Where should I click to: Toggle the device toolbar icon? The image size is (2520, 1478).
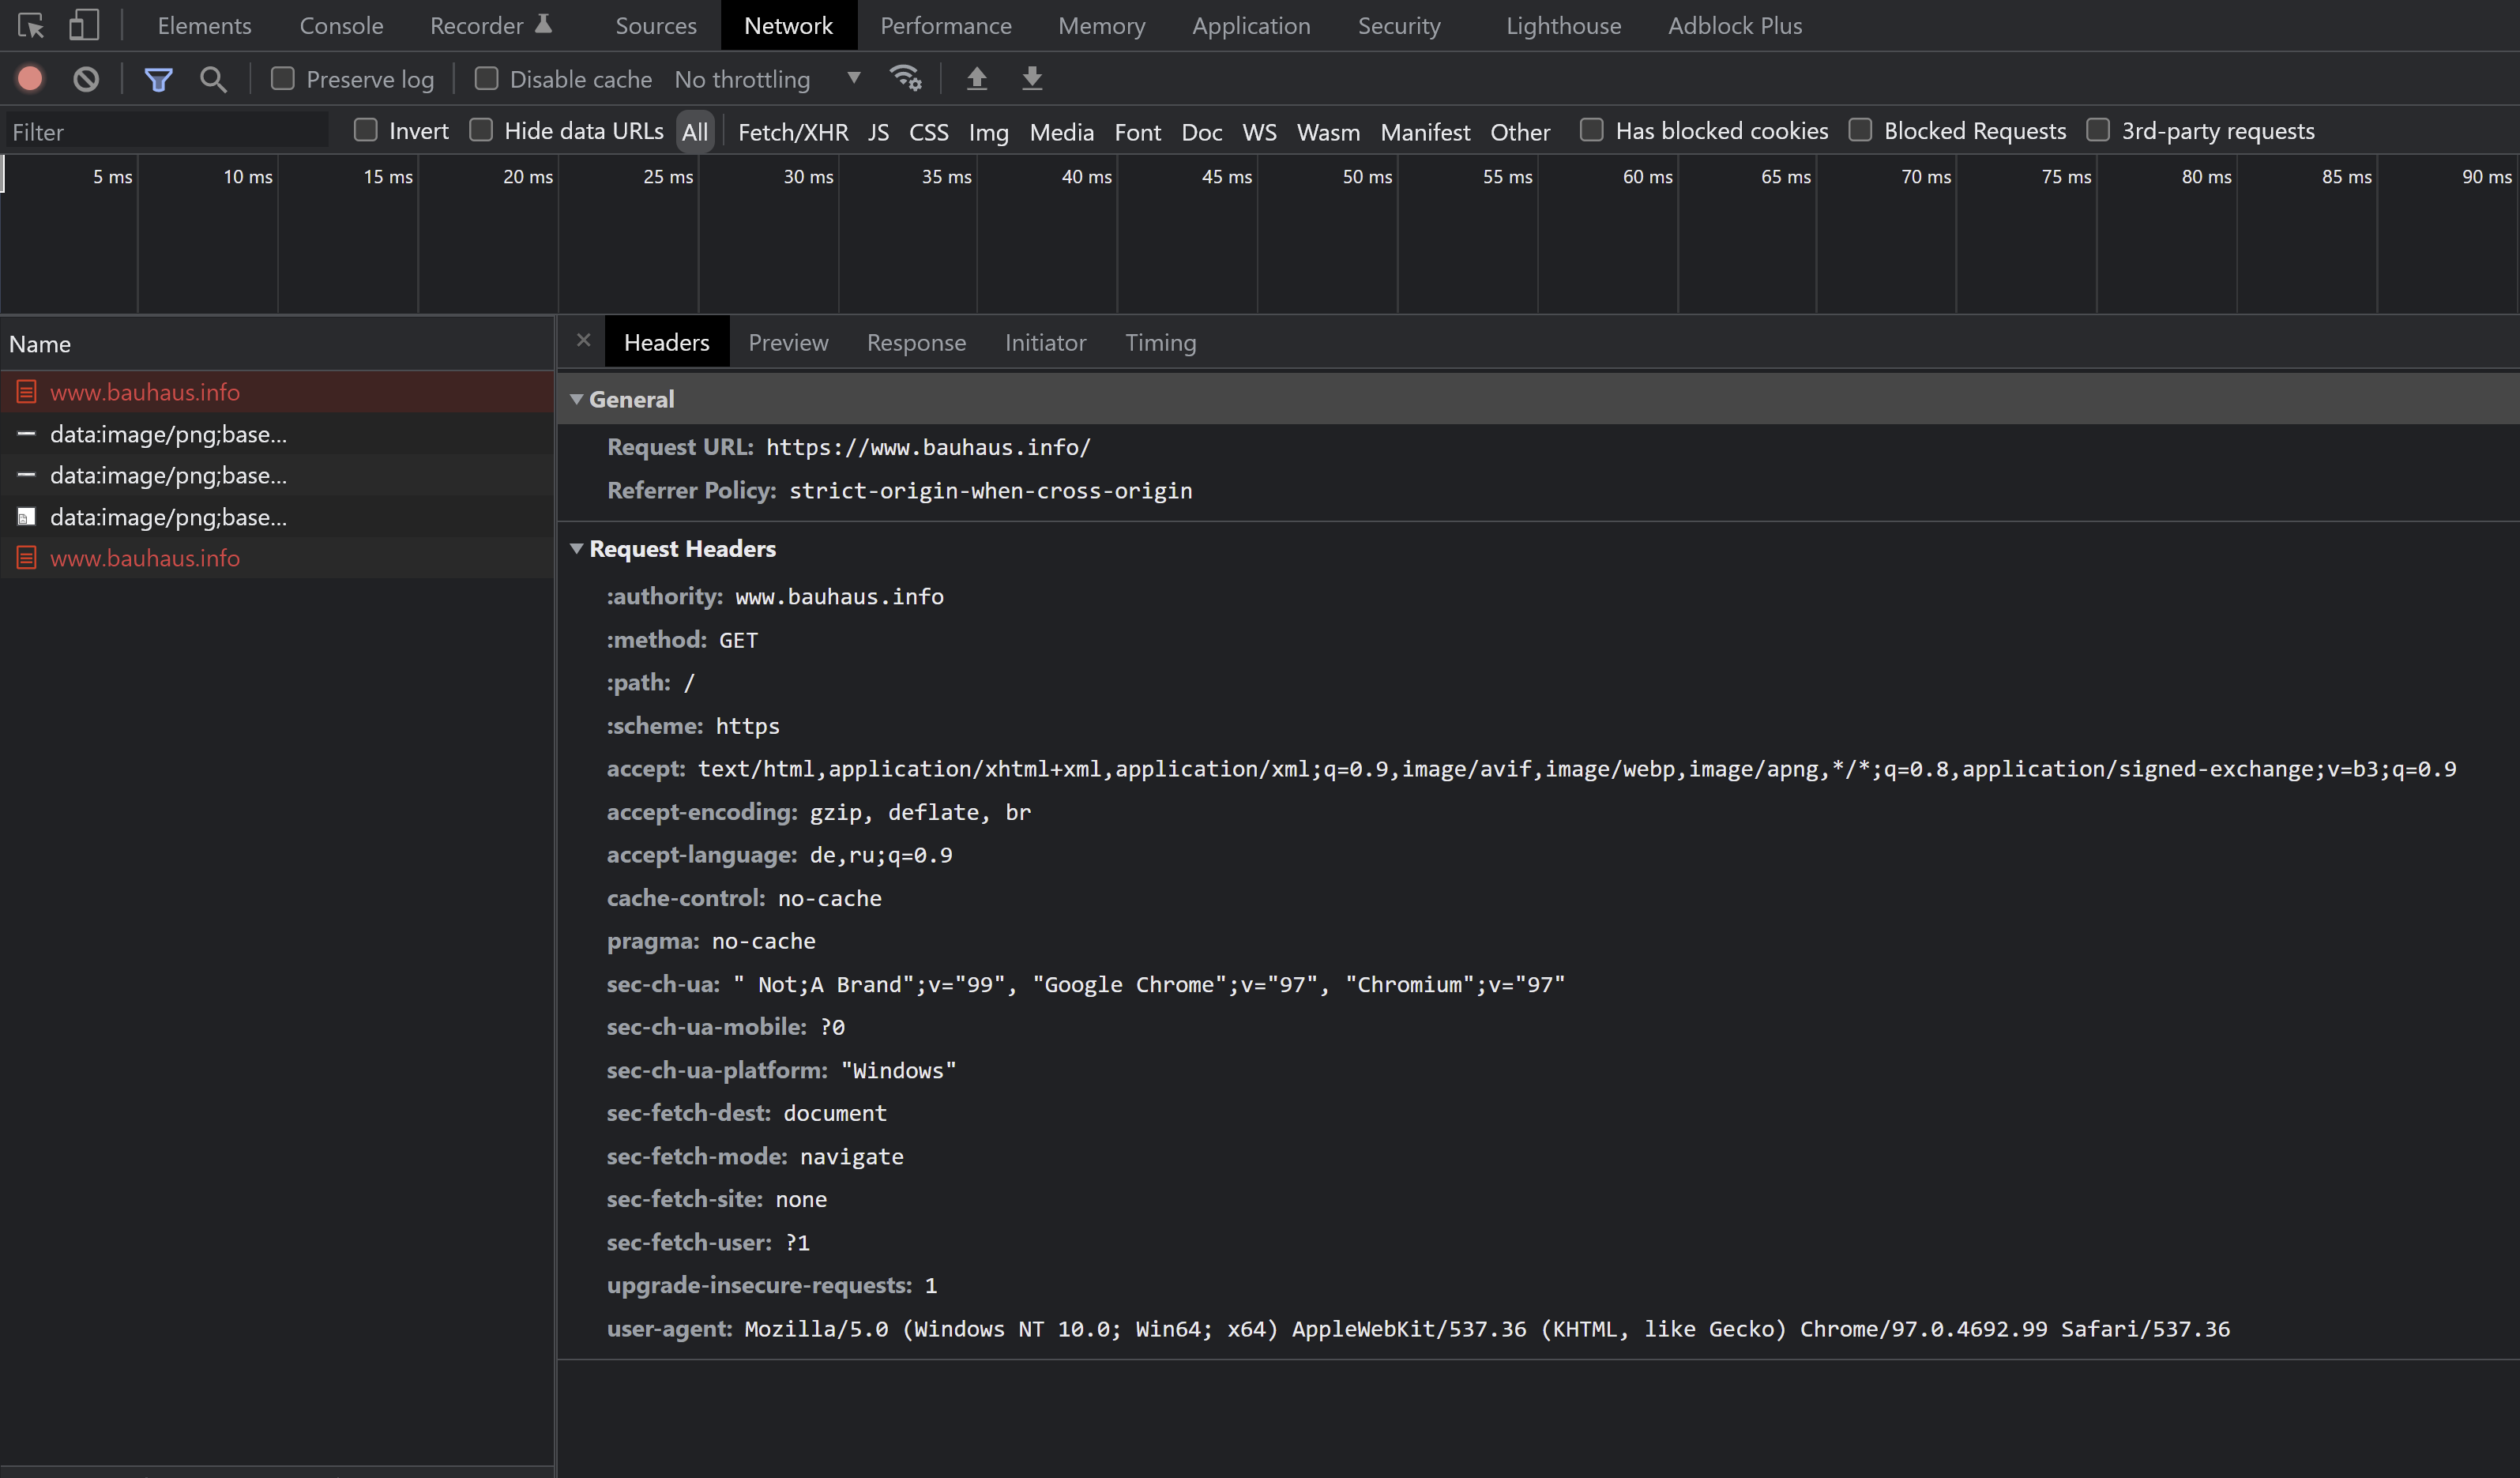tap(84, 26)
